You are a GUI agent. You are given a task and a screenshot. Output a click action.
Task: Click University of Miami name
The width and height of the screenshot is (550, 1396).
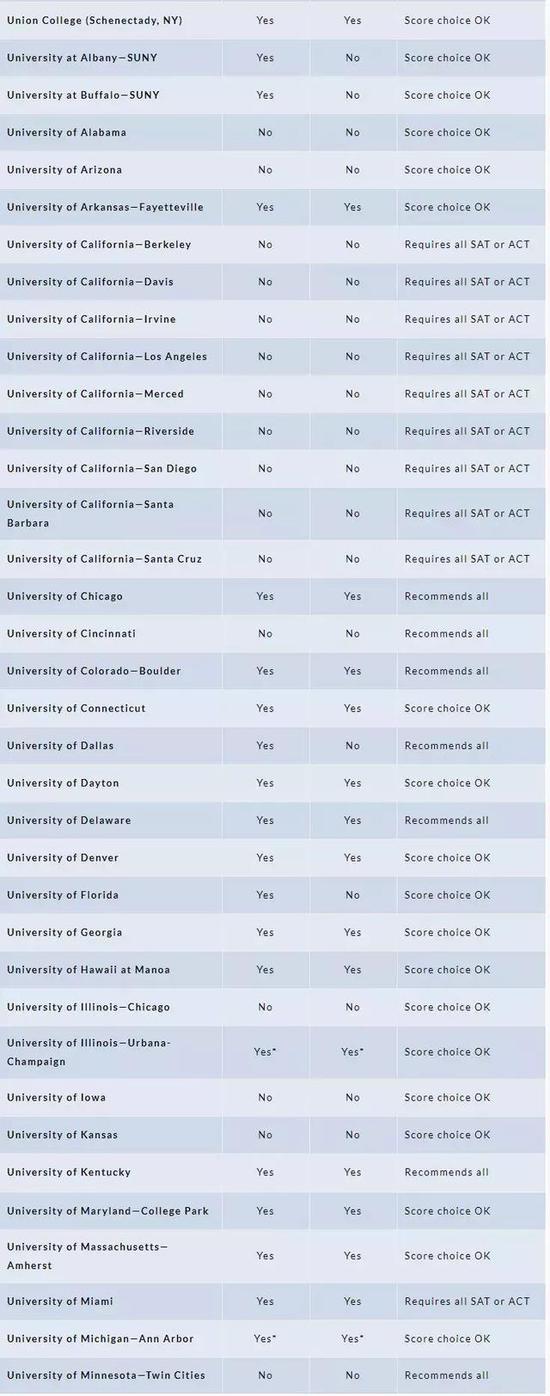(x=60, y=1302)
